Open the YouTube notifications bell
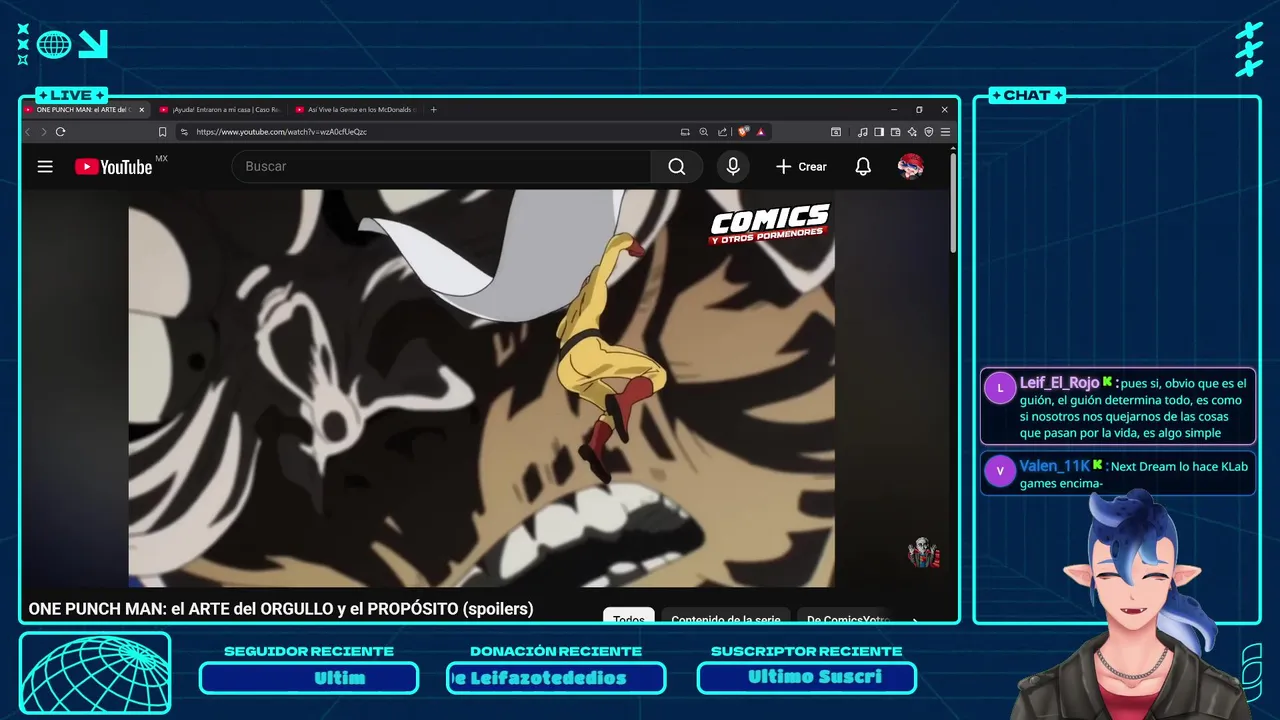Viewport: 1280px width, 720px height. pyautogui.click(x=863, y=167)
